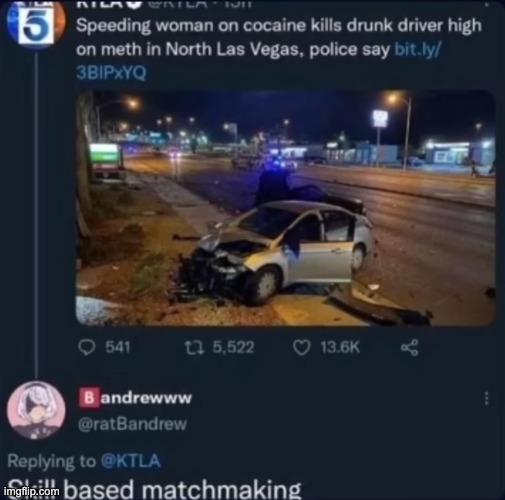
Task: Open the three-dot menu beside andrewww
Action: click(x=487, y=398)
